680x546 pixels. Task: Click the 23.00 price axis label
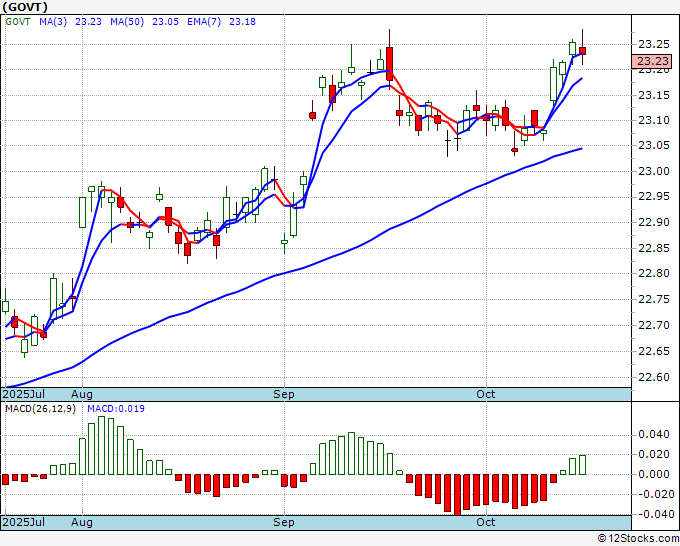click(x=654, y=171)
